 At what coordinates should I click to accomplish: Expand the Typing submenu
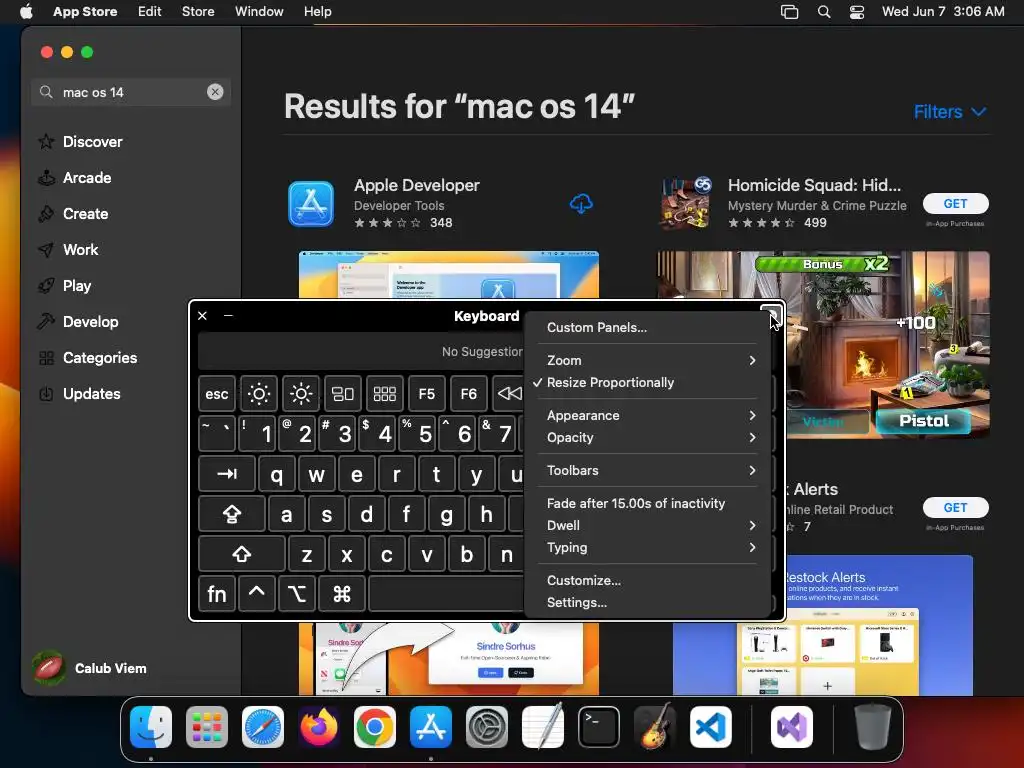pyautogui.click(x=647, y=548)
